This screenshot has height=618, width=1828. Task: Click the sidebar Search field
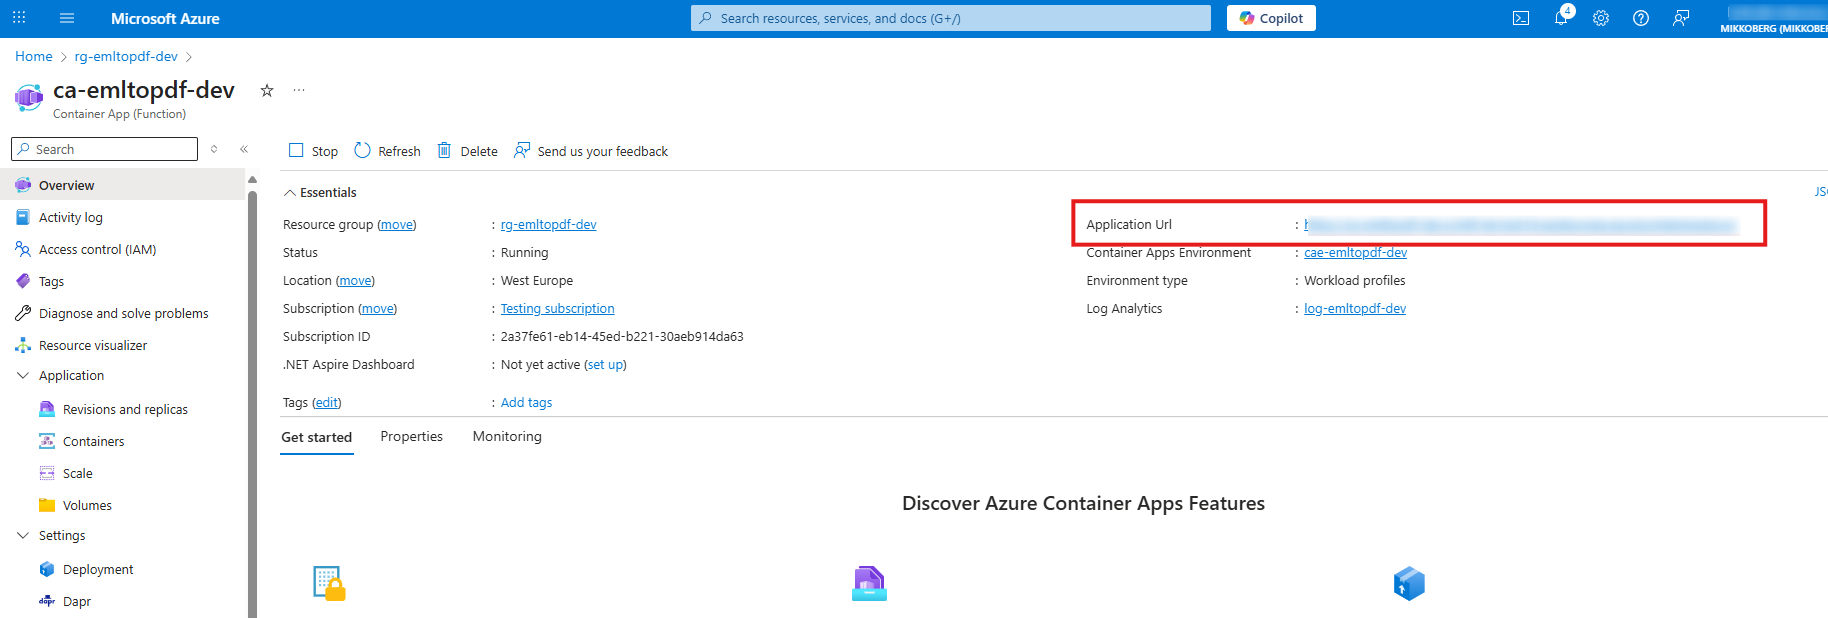click(x=104, y=149)
